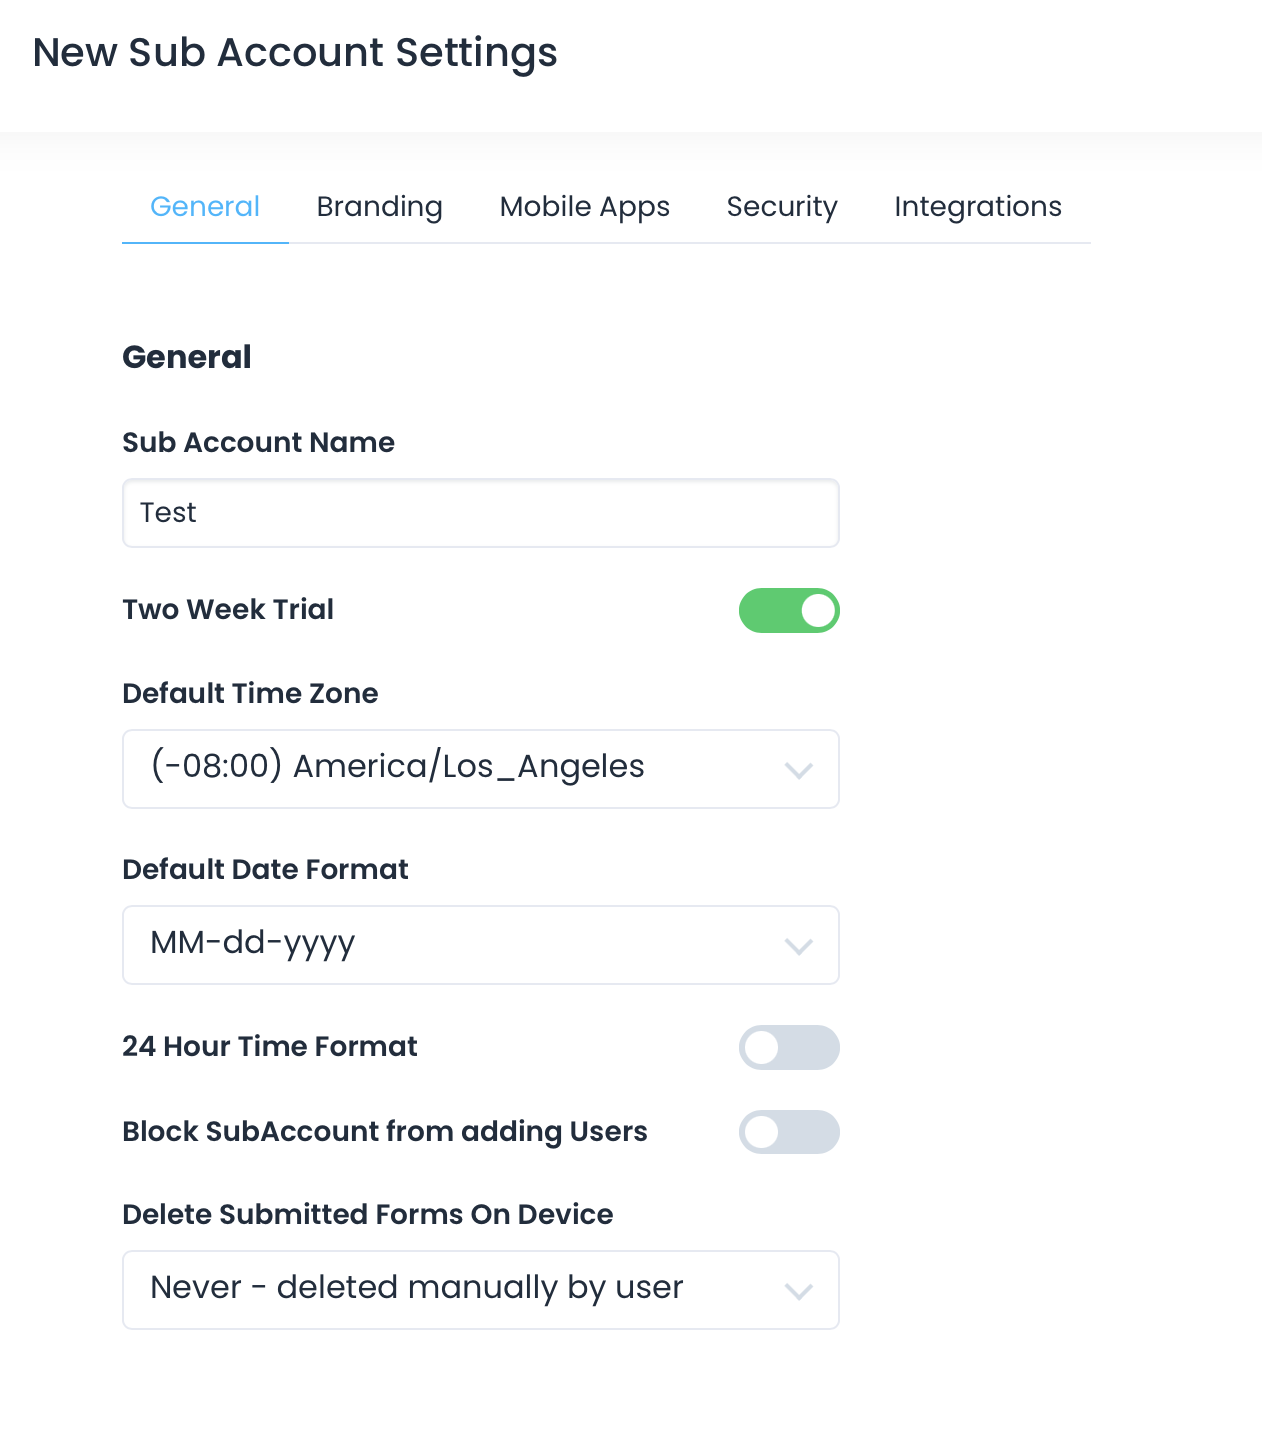Expand the Default Date Format dropdown
The height and width of the screenshot is (1436, 1262).
coord(480,945)
